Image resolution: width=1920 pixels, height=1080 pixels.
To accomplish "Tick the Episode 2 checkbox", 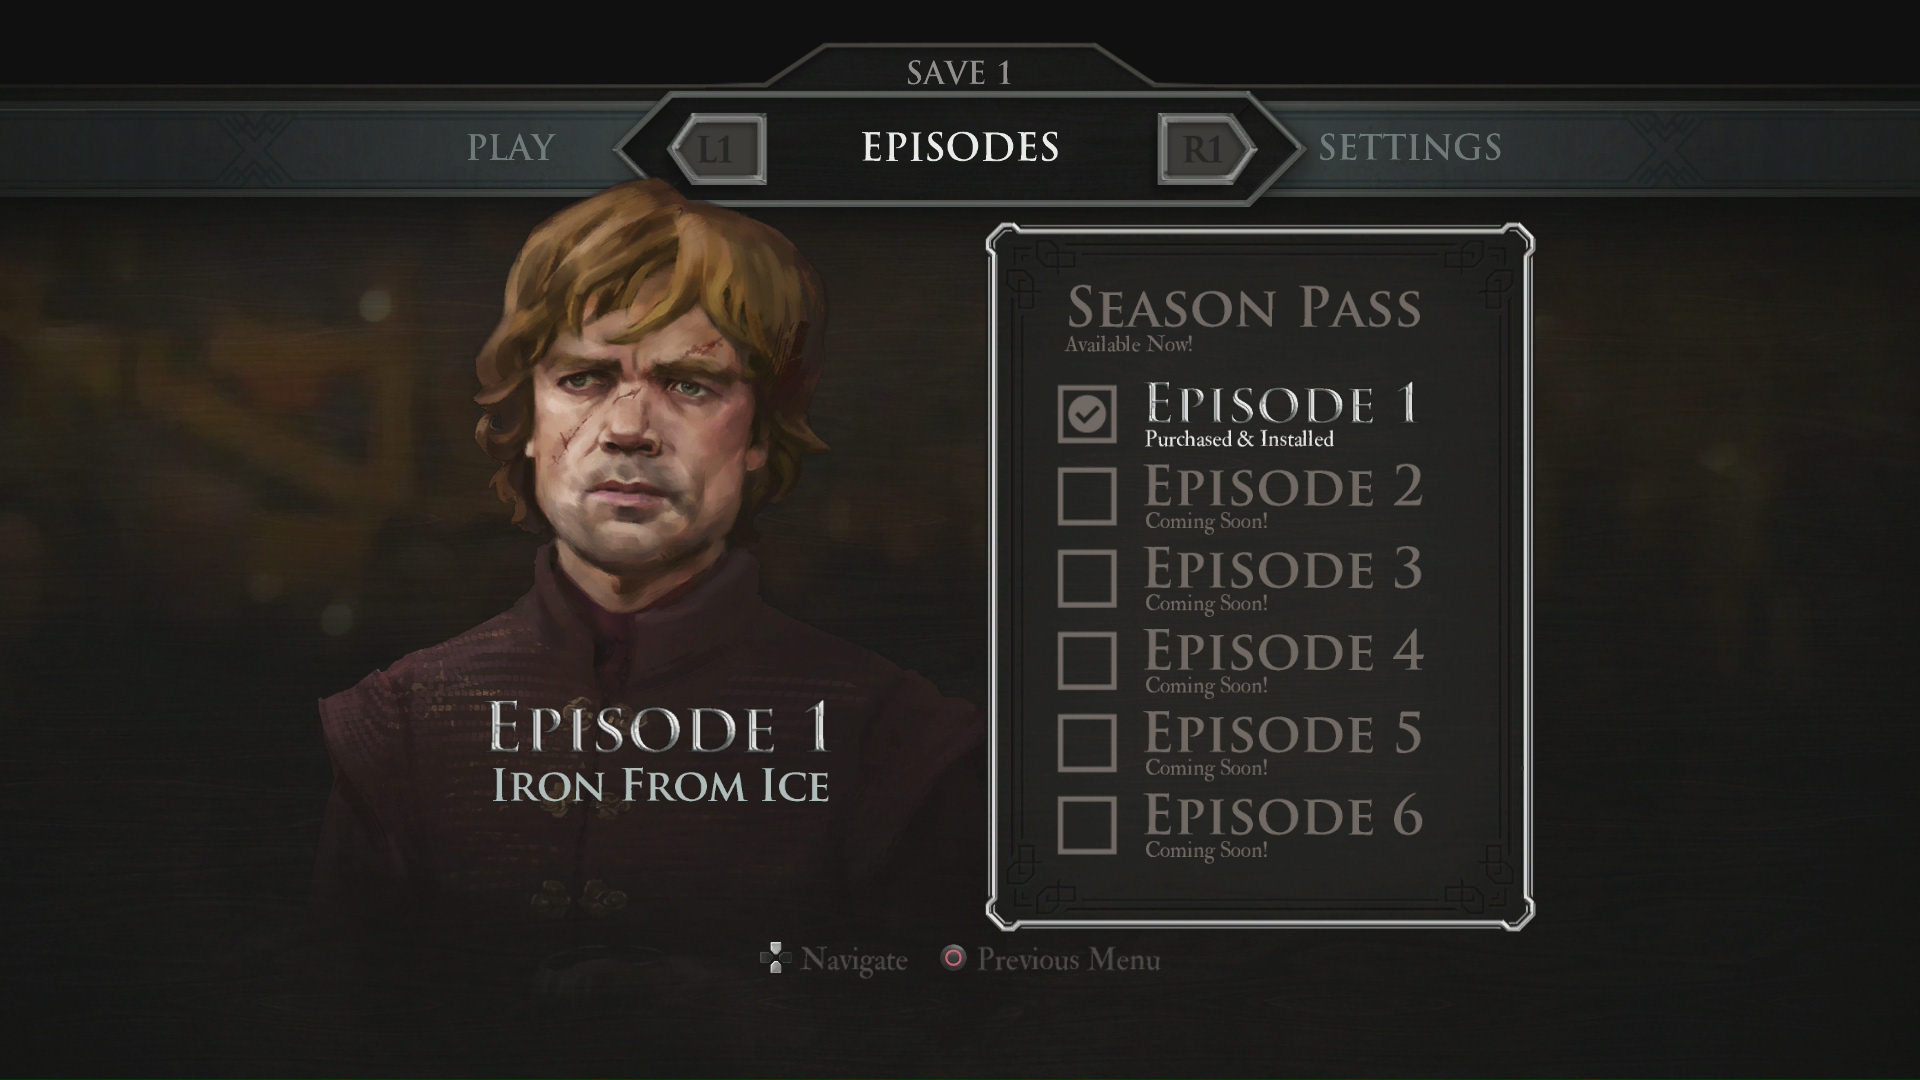I will [x=1087, y=496].
